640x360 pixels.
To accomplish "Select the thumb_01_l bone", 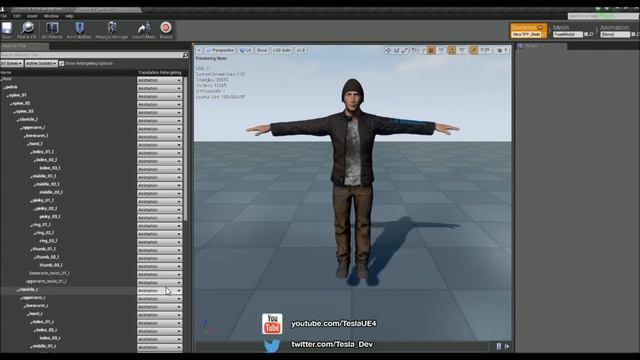I will (x=44, y=249).
